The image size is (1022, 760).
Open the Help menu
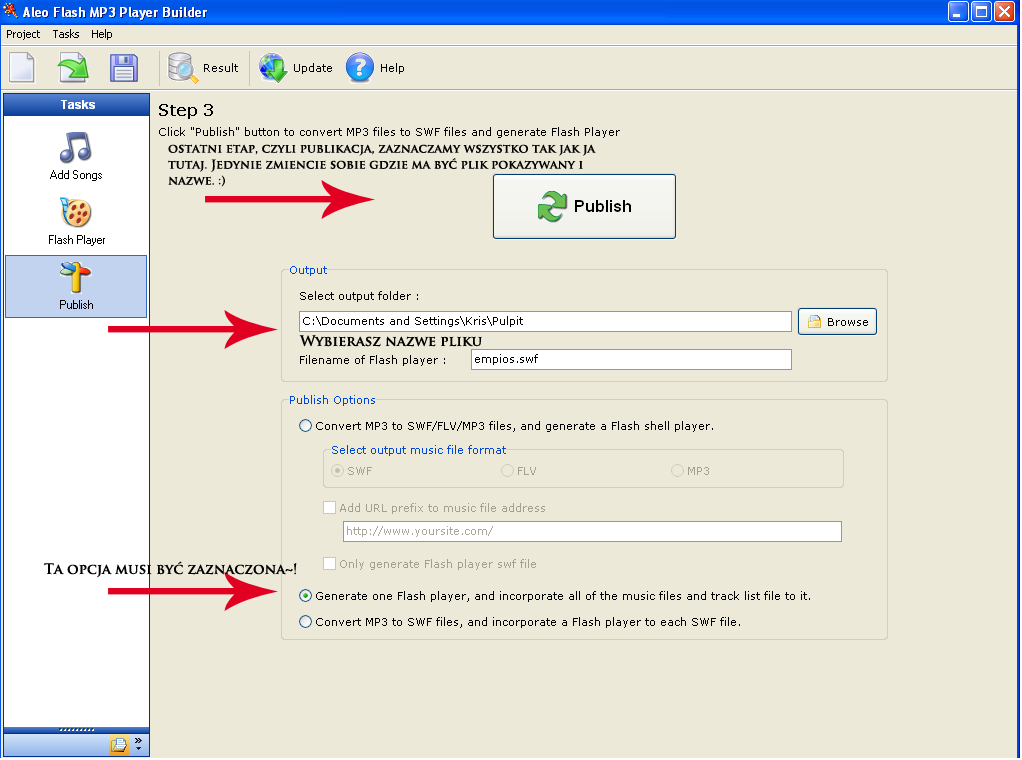(x=101, y=34)
